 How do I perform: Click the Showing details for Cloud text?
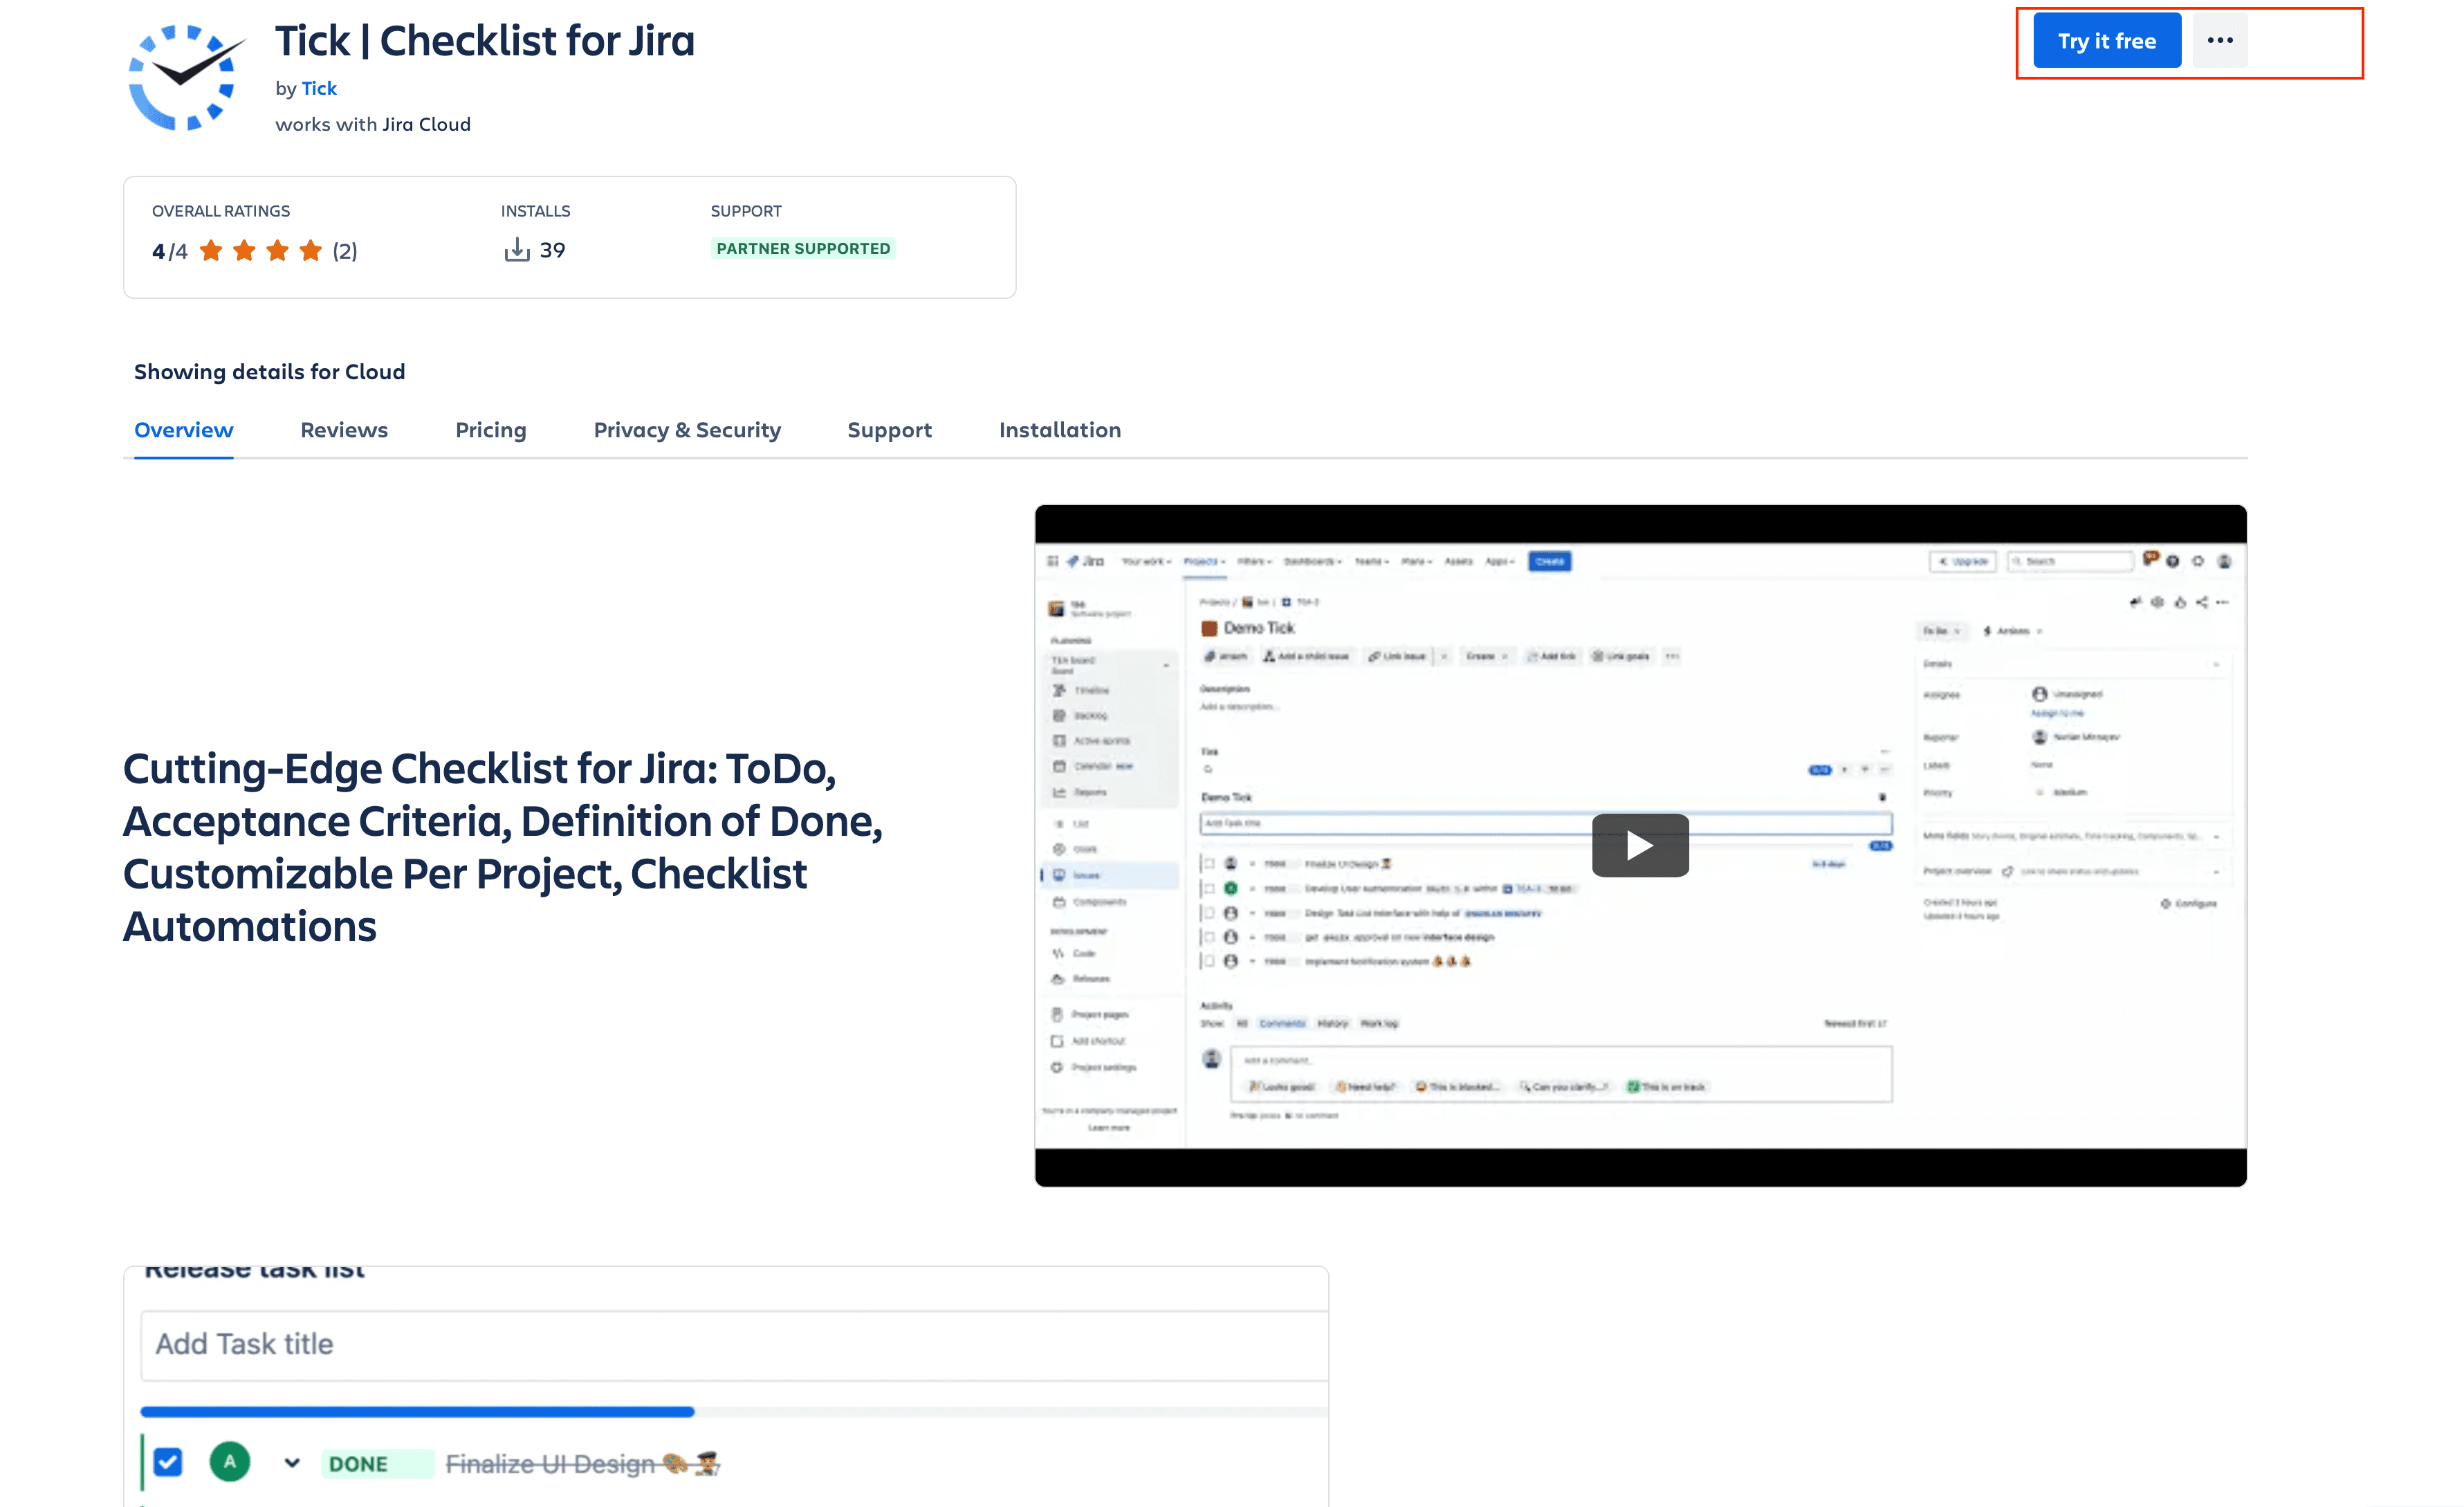pyautogui.click(x=270, y=372)
